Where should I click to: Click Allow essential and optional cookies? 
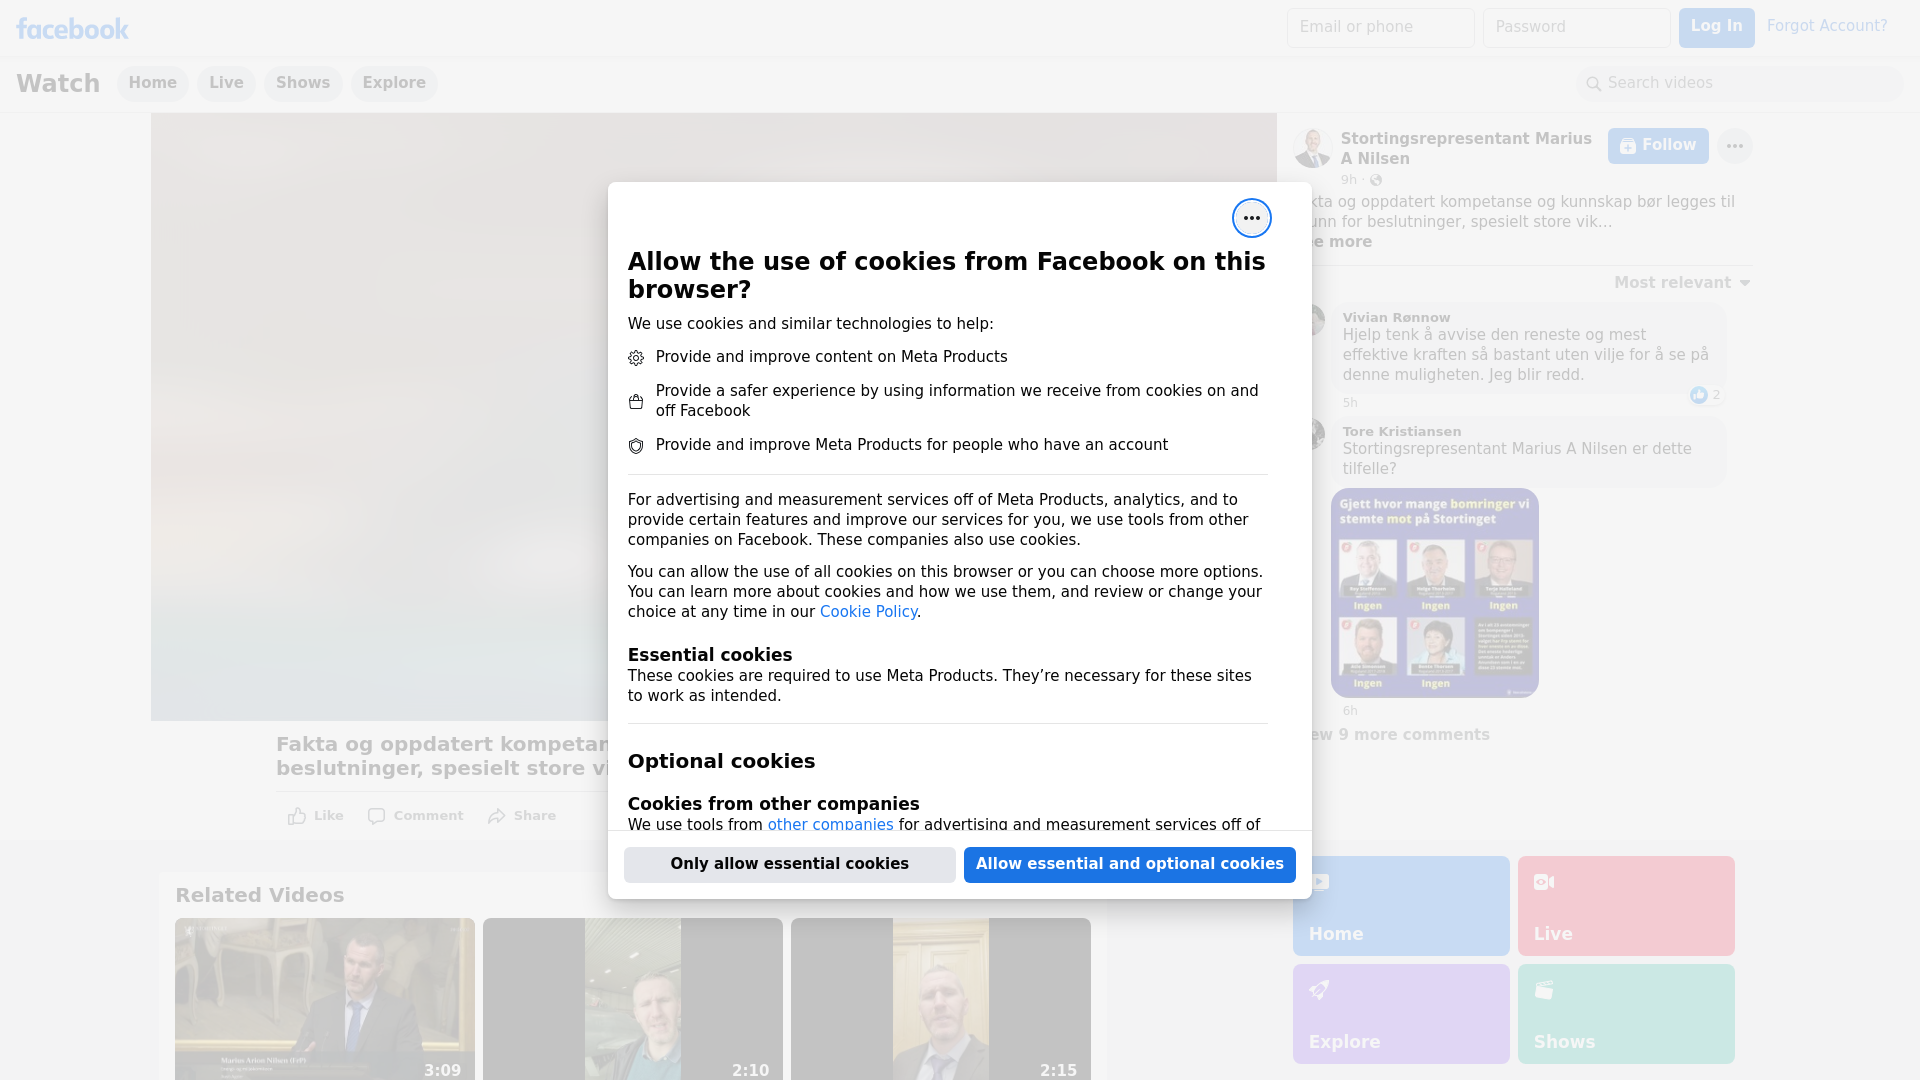point(1130,865)
